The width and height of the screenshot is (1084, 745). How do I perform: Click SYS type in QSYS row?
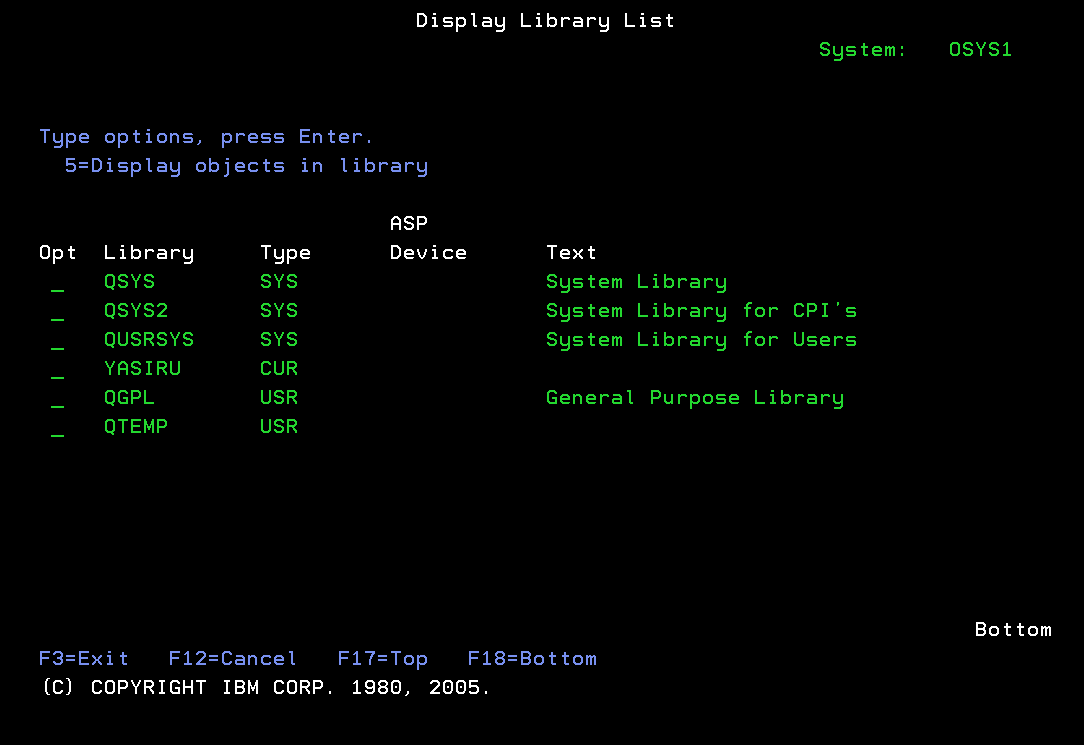(279, 282)
